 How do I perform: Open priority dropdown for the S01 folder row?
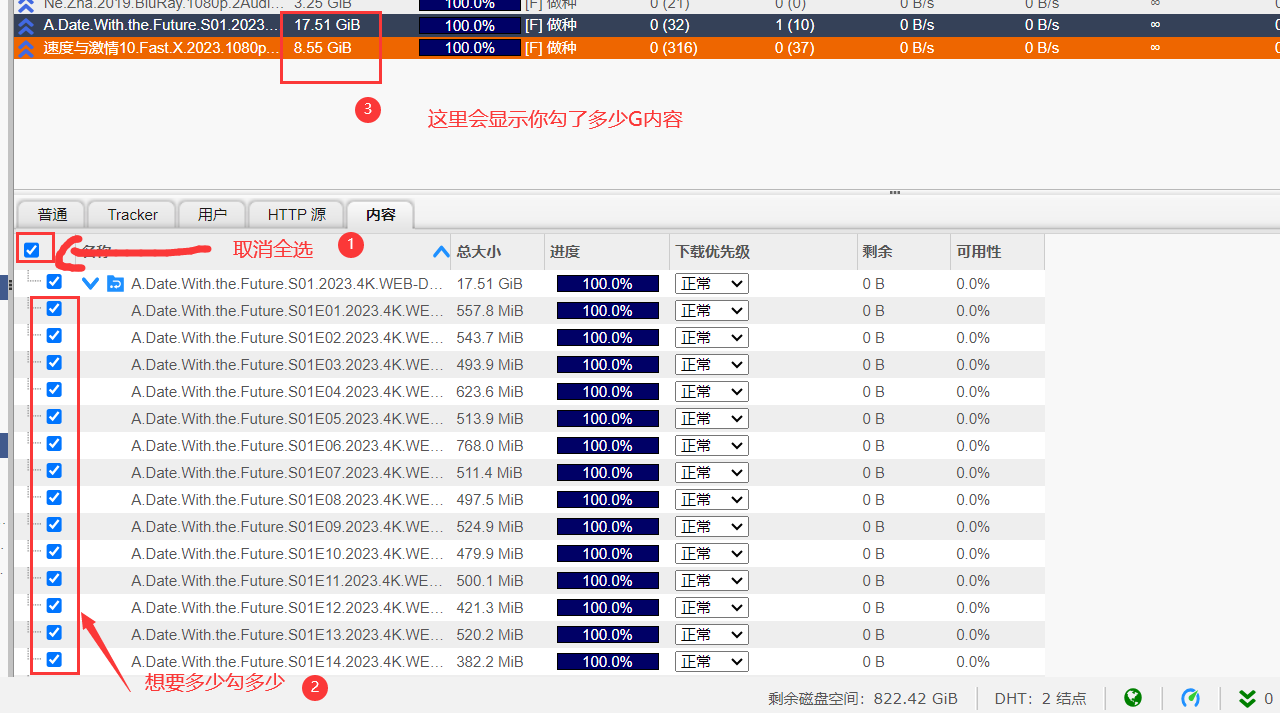pos(712,284)
